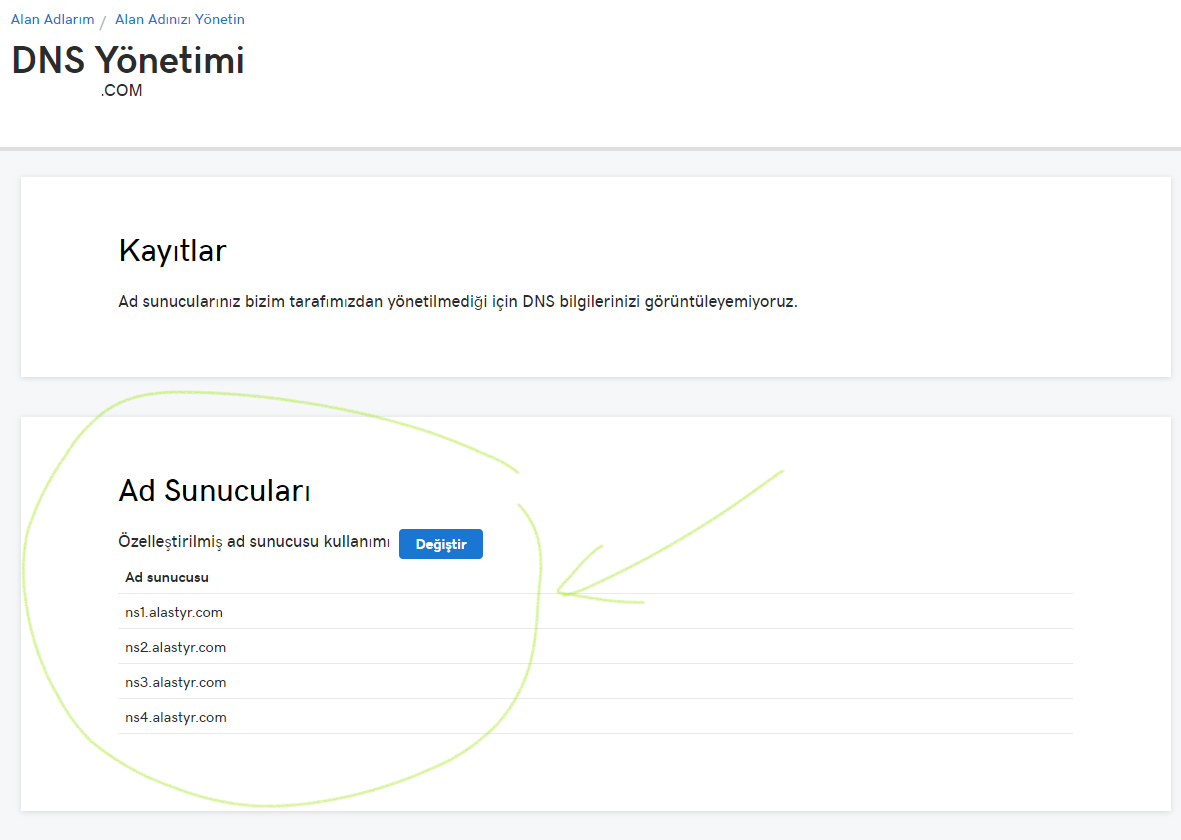Click the message about DNS bilgilerinizi görüntüleyemiyoruz

tap(457, 301)
